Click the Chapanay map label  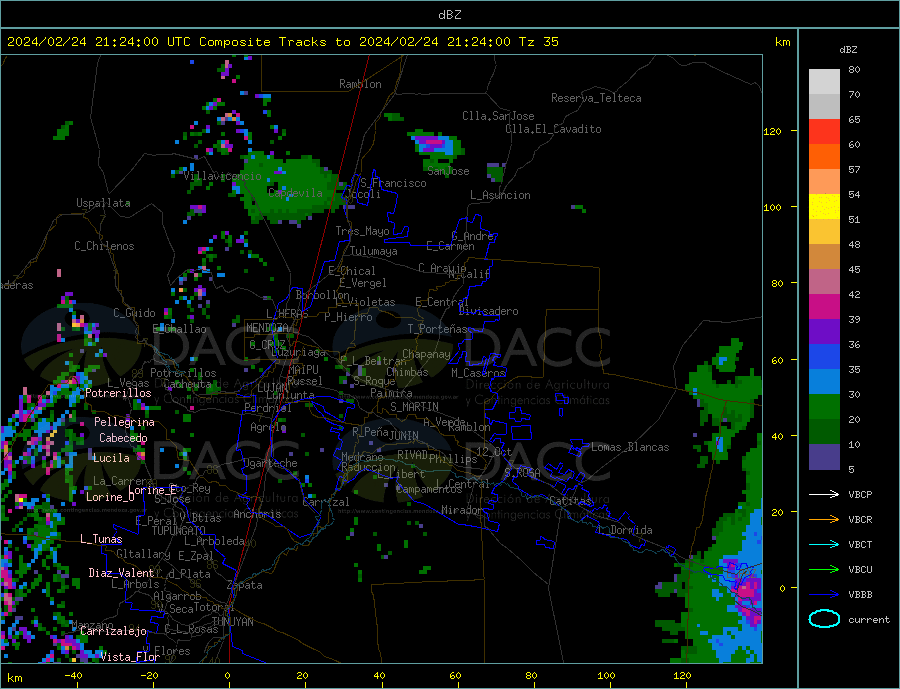426,354
